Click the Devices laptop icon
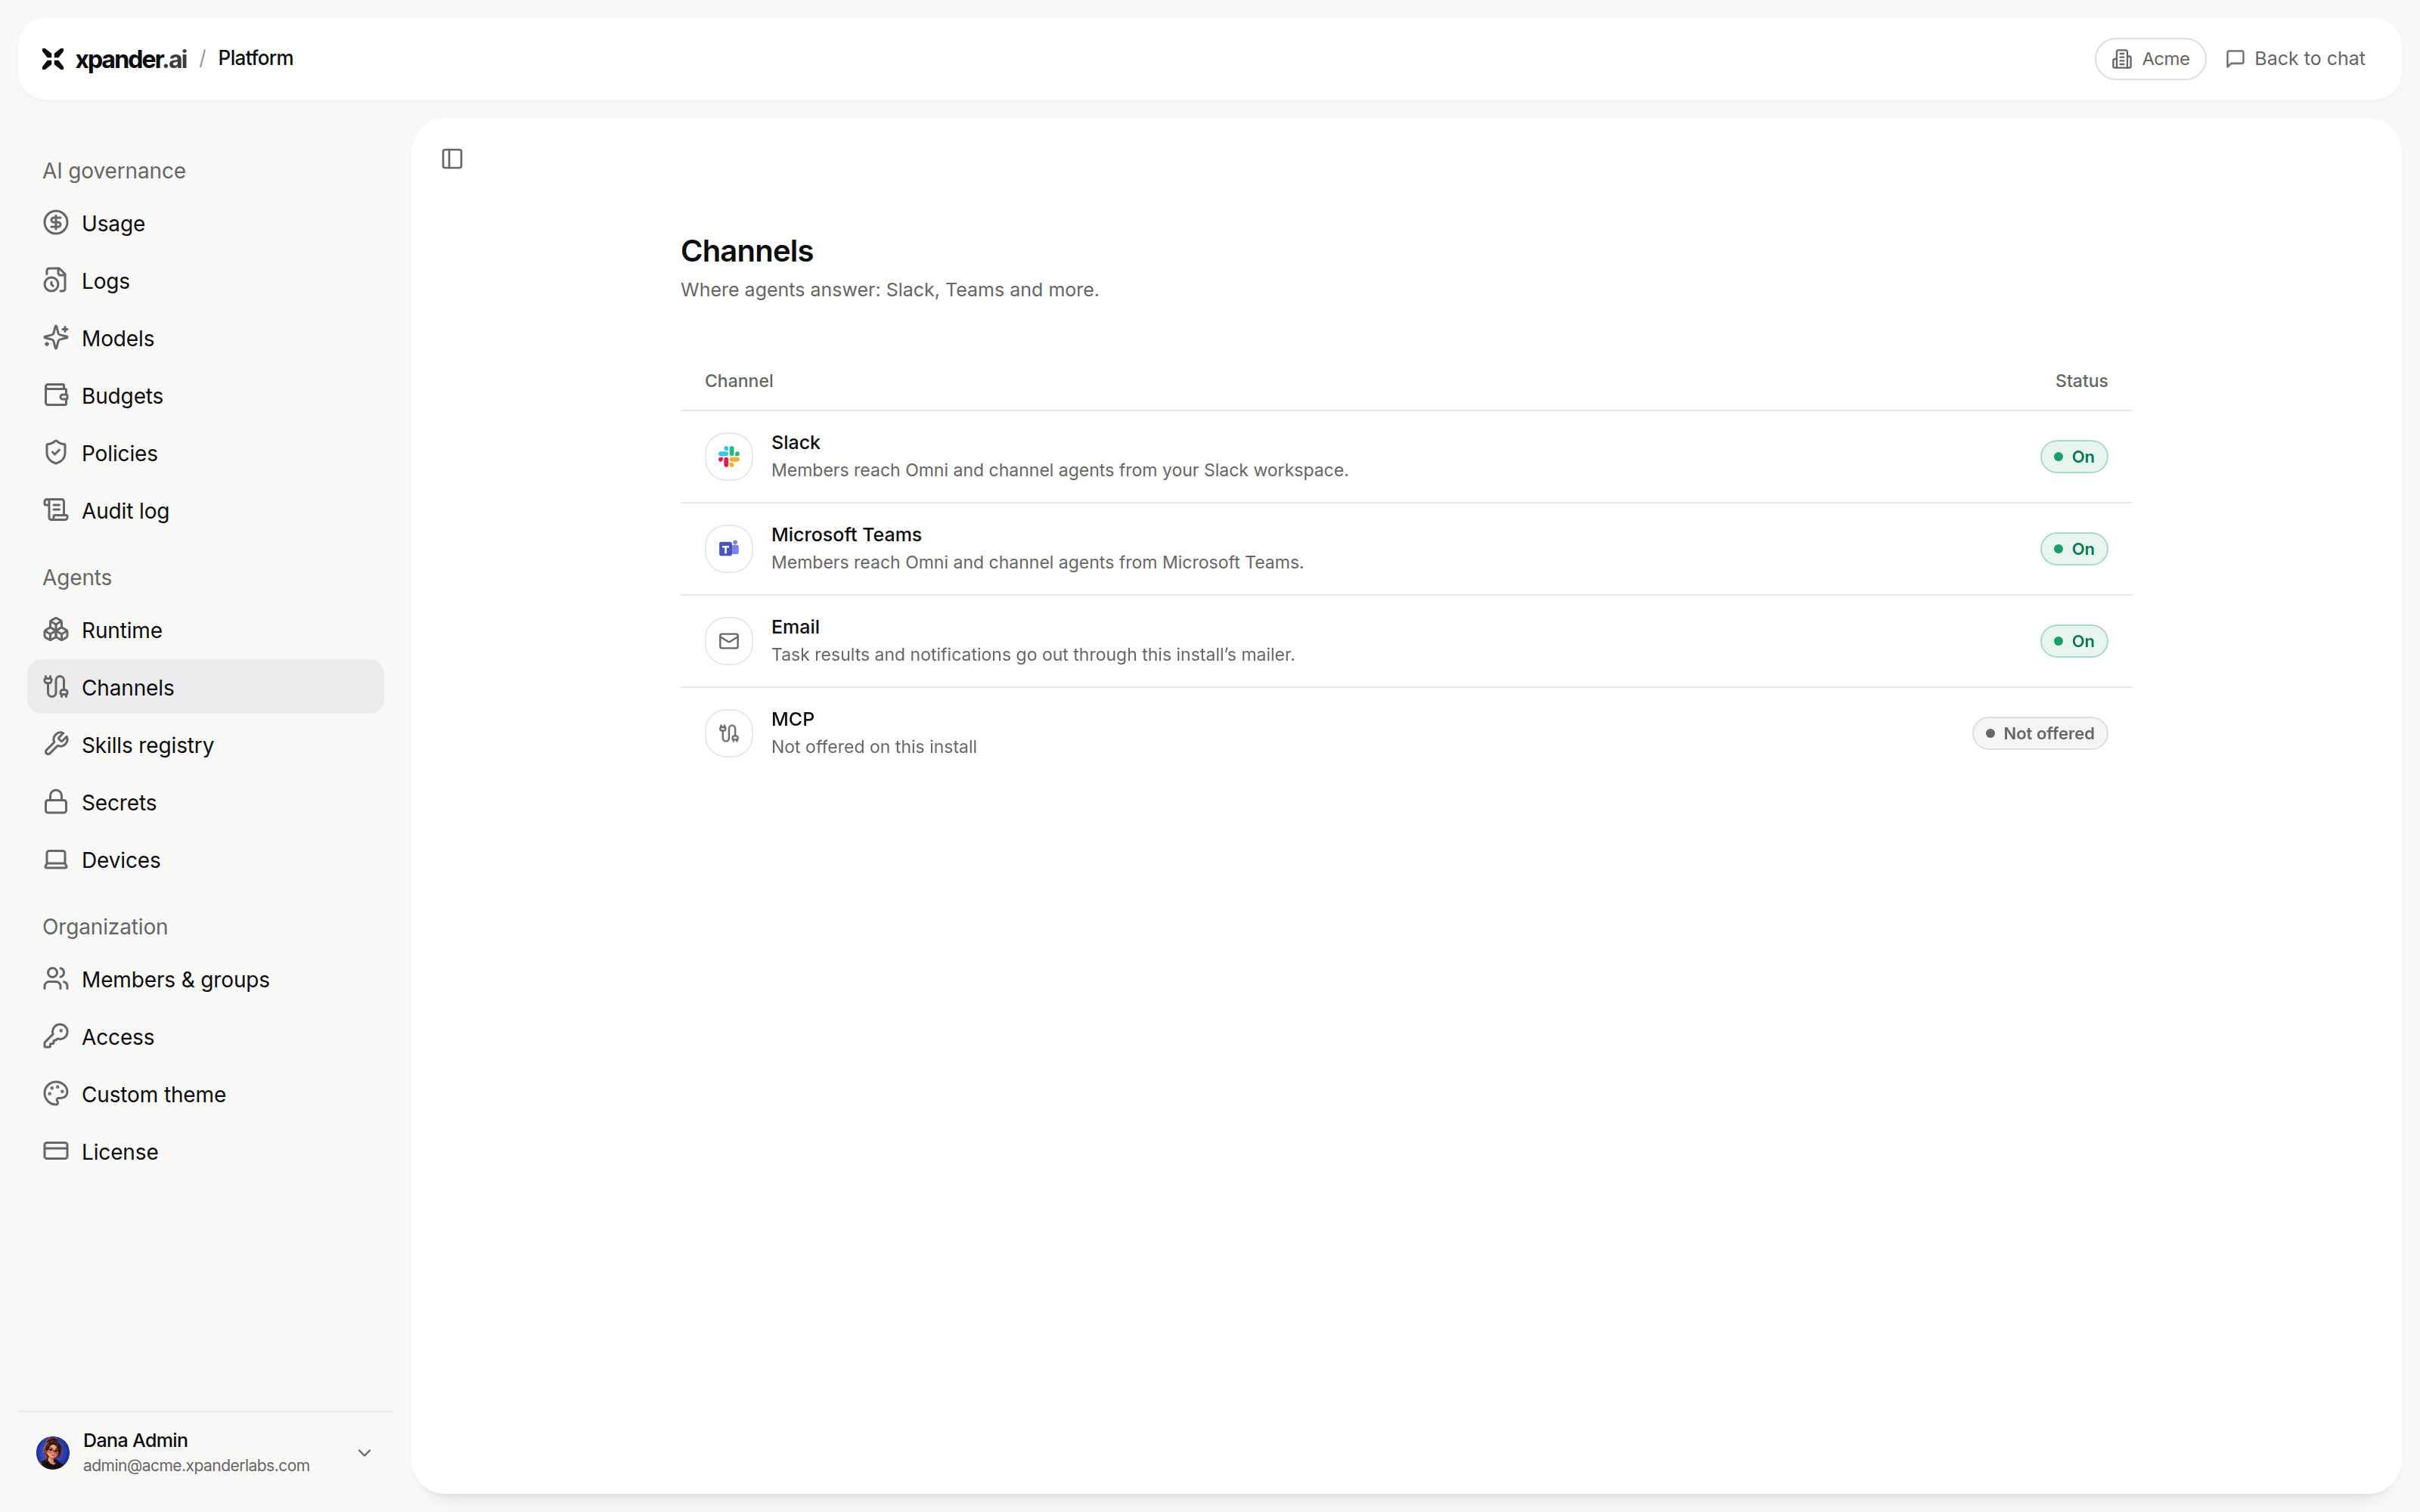Viewport: 2420px width, 1512px height. tap(56, 860)
